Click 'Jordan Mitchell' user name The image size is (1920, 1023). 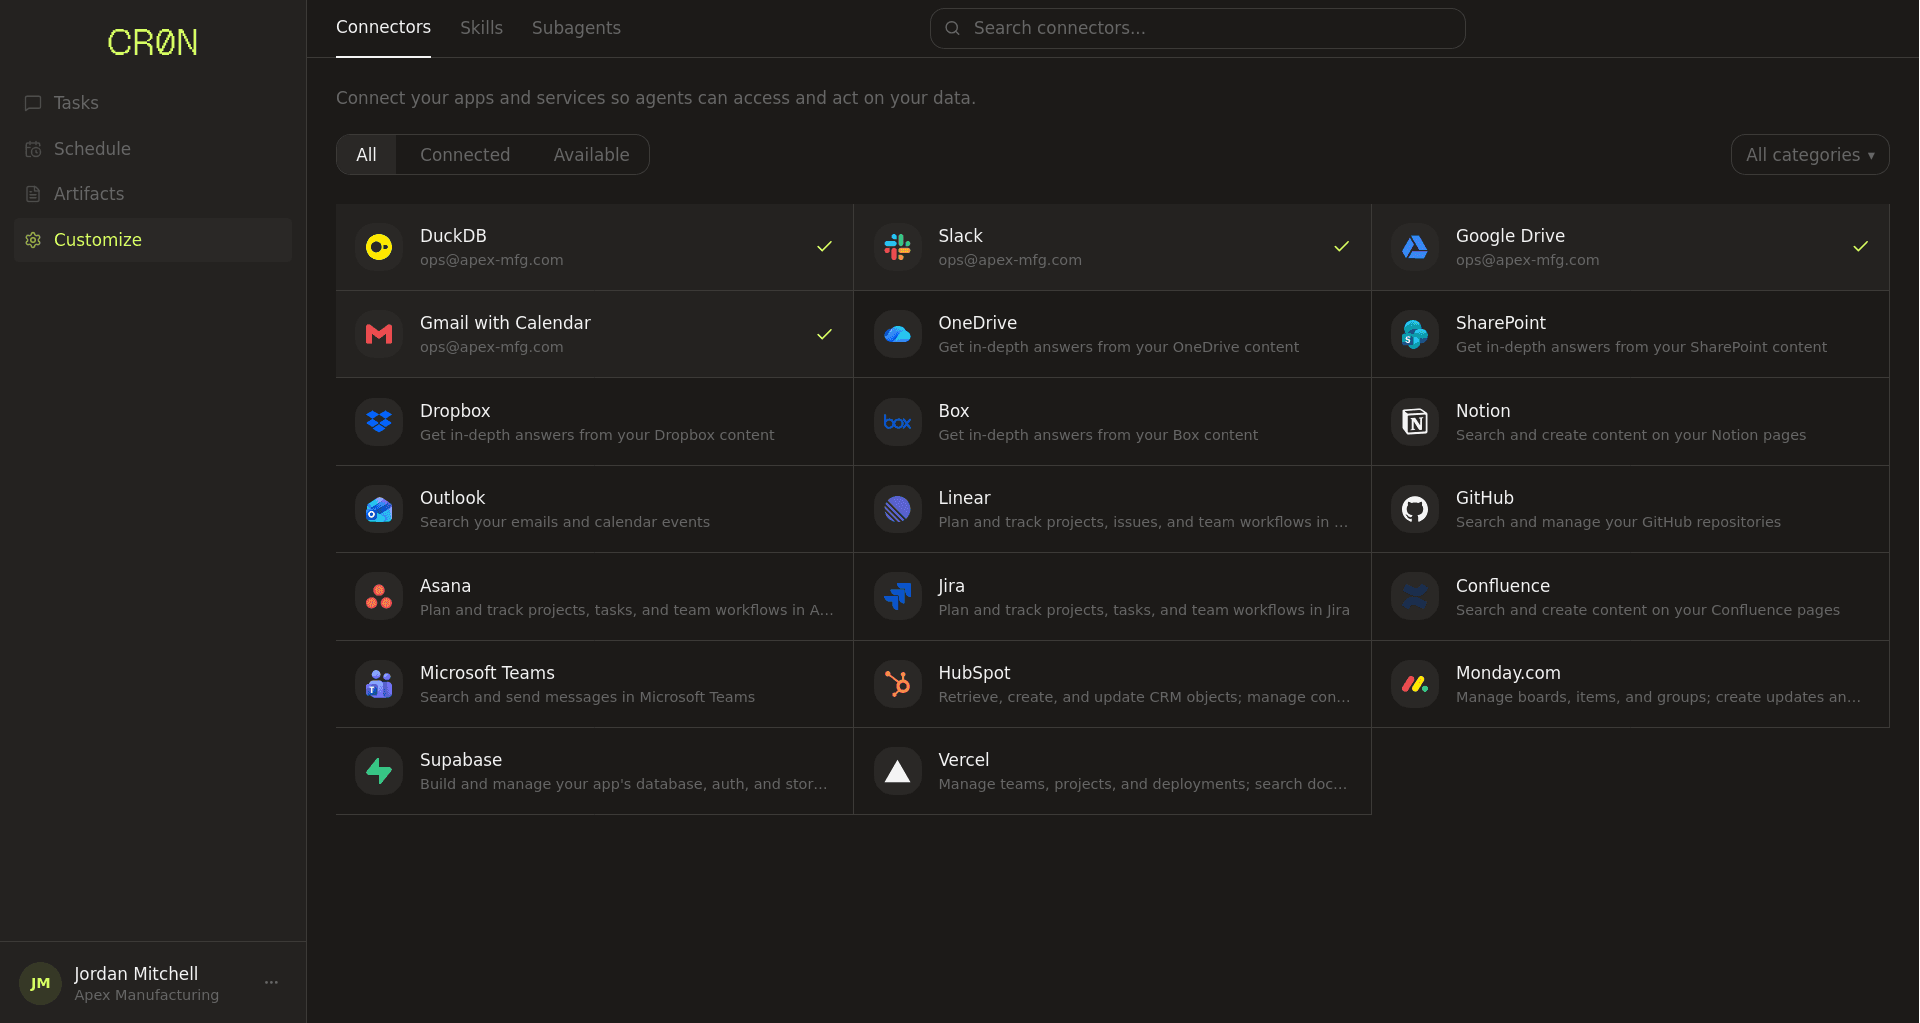click(136, 974)
